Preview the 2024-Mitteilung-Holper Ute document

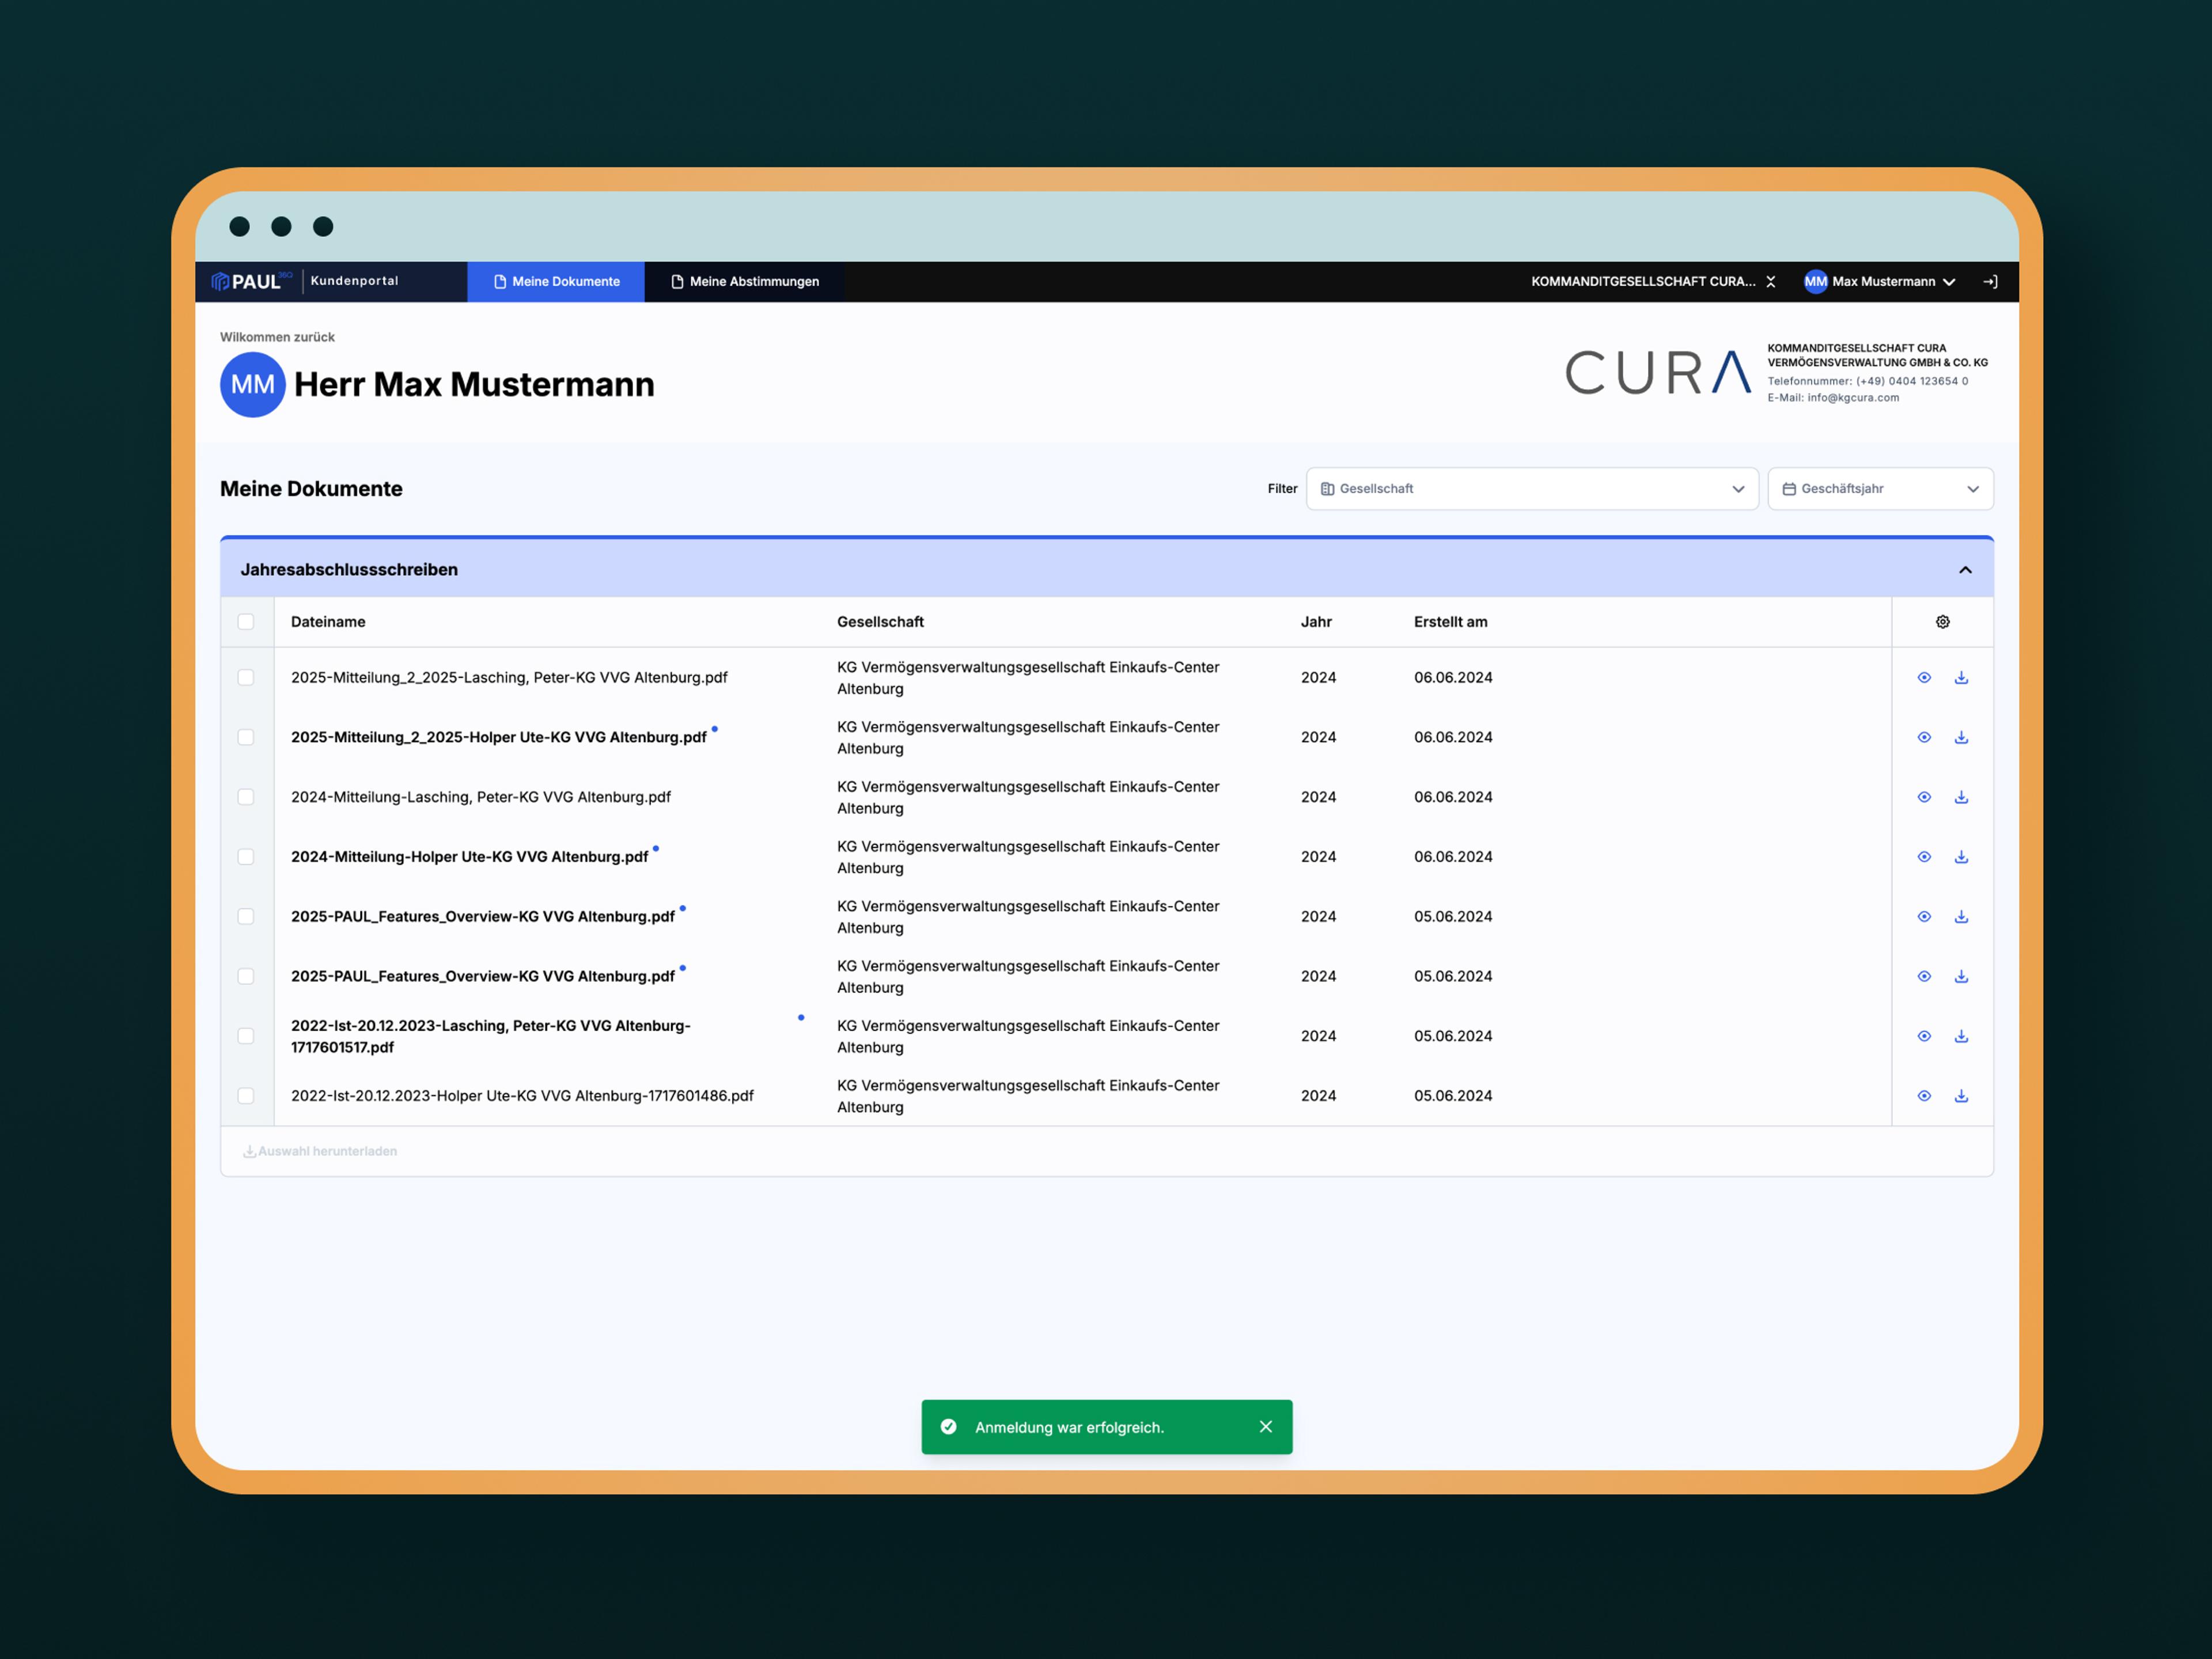[x=1923, y=857]
